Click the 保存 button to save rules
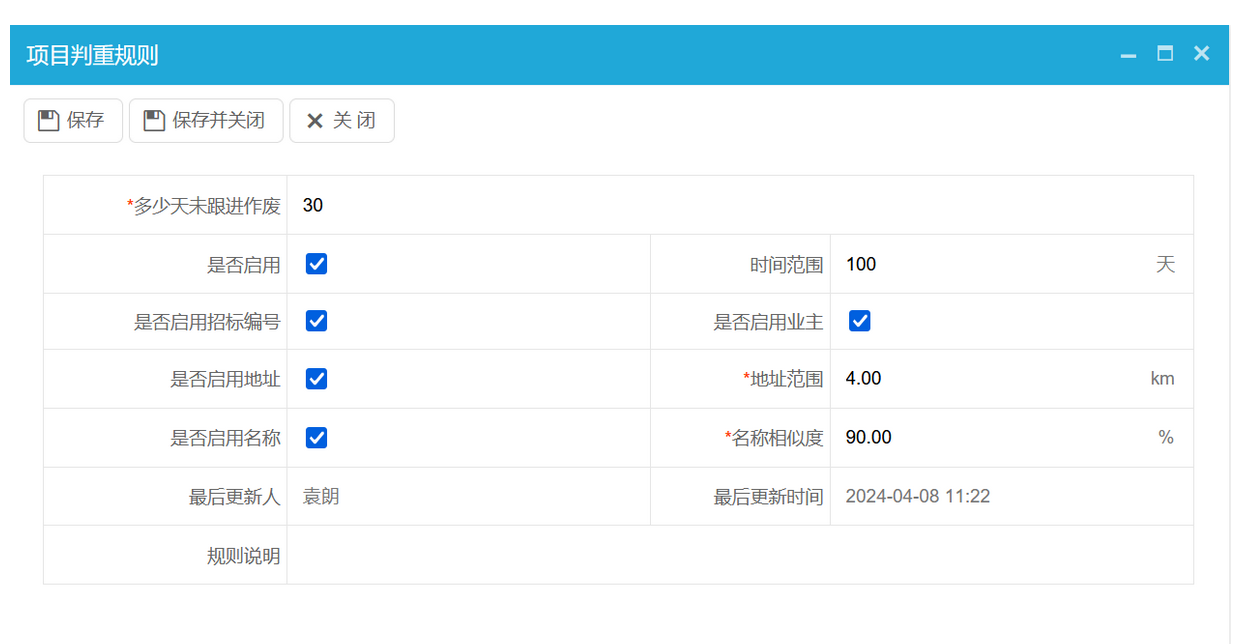This screenshot has height=644, width=1239. [x=72, y=120]
